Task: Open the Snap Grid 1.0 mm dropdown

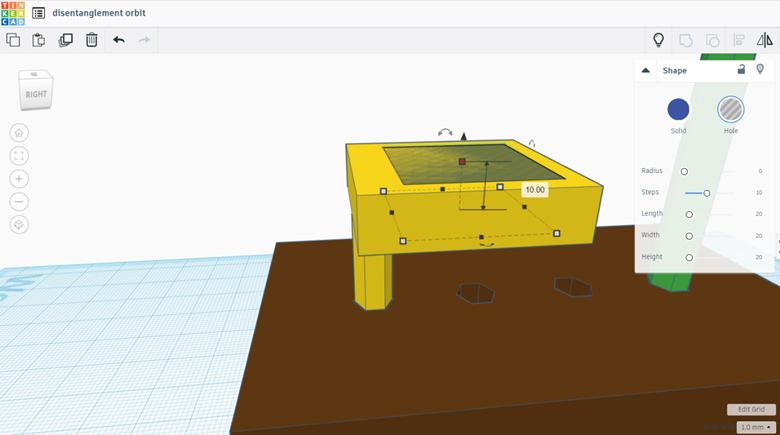Action: [x=756, y=427]
